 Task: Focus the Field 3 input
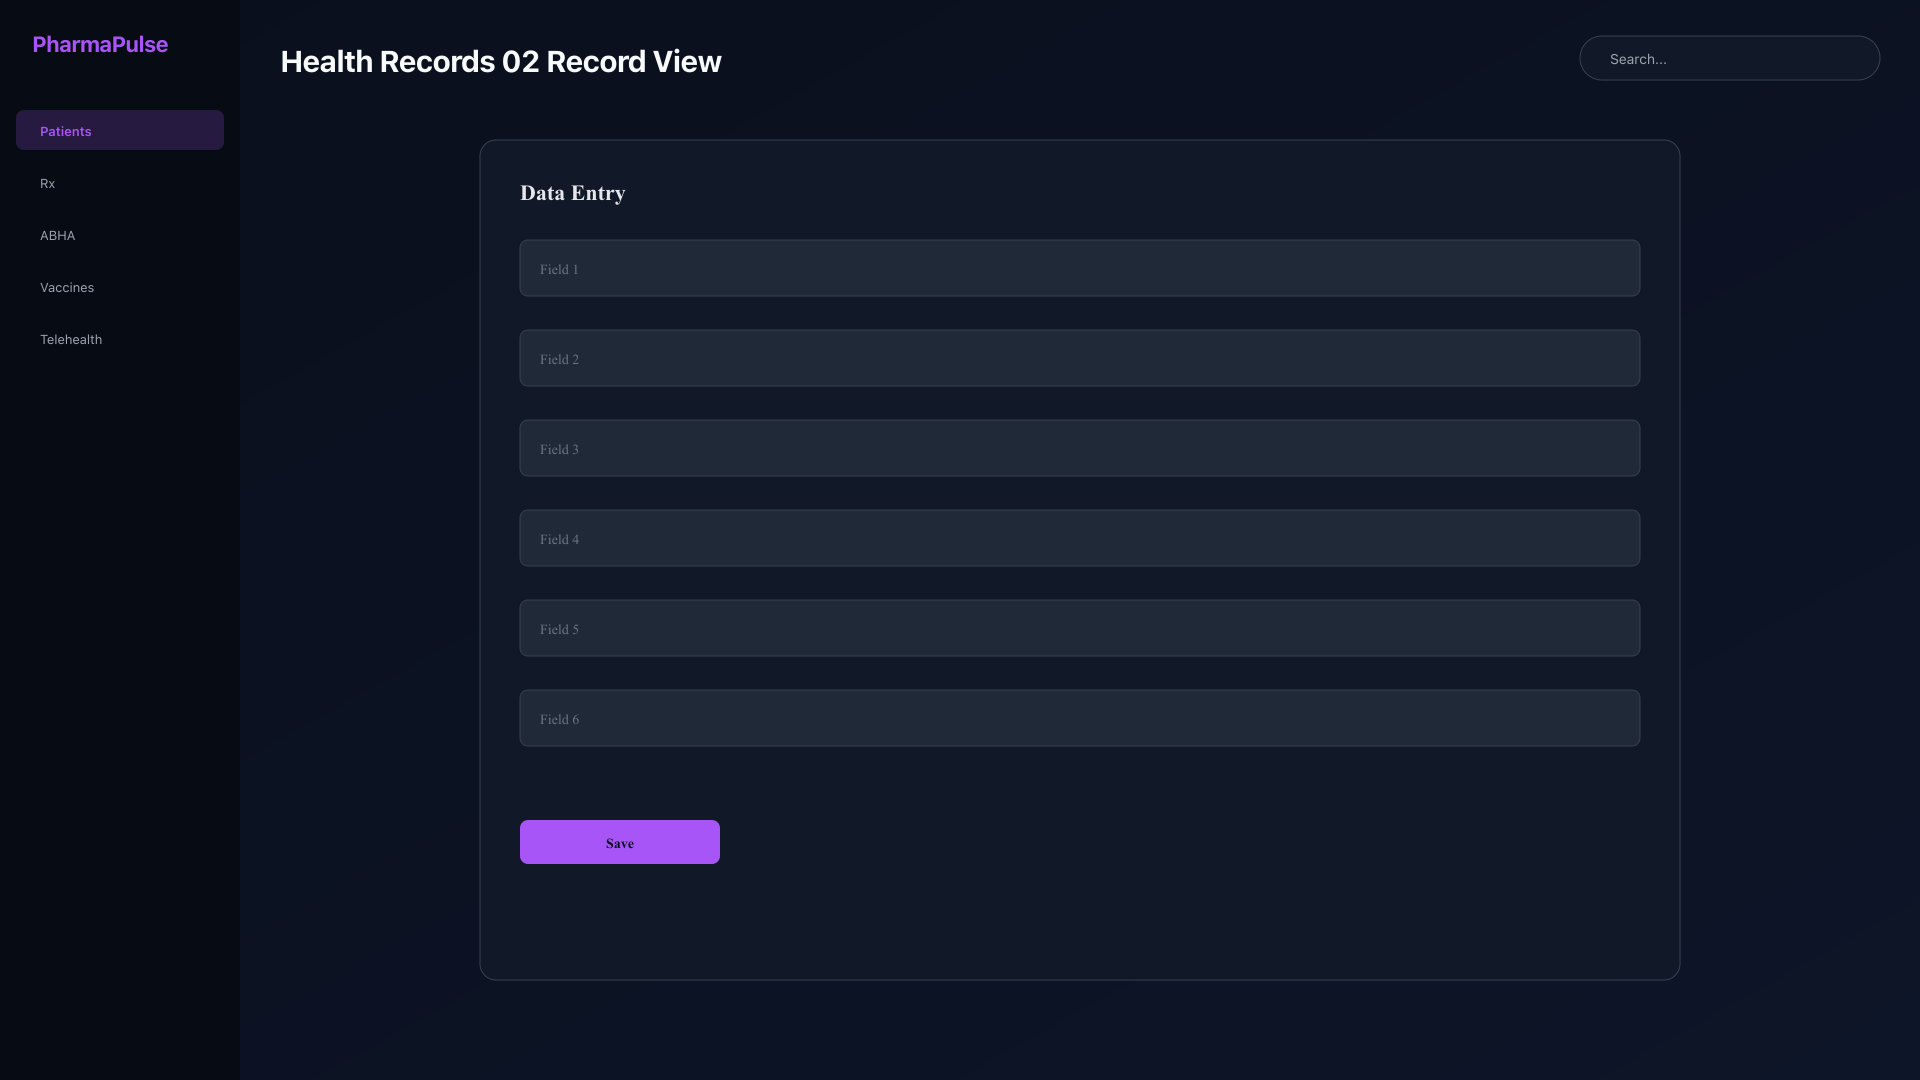(x=1080, y=448)
